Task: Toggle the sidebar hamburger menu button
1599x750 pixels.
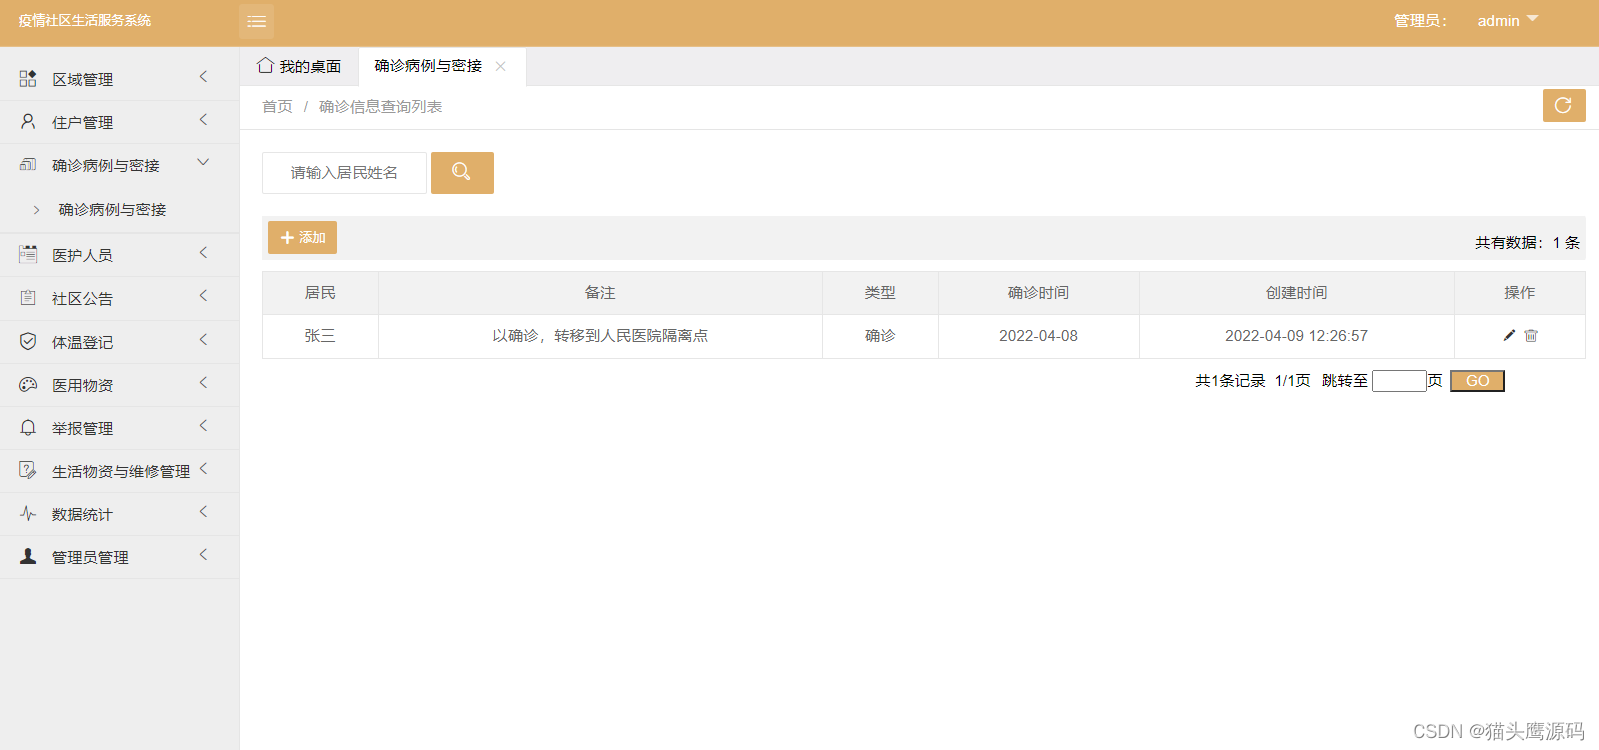Action: (256, 21)
